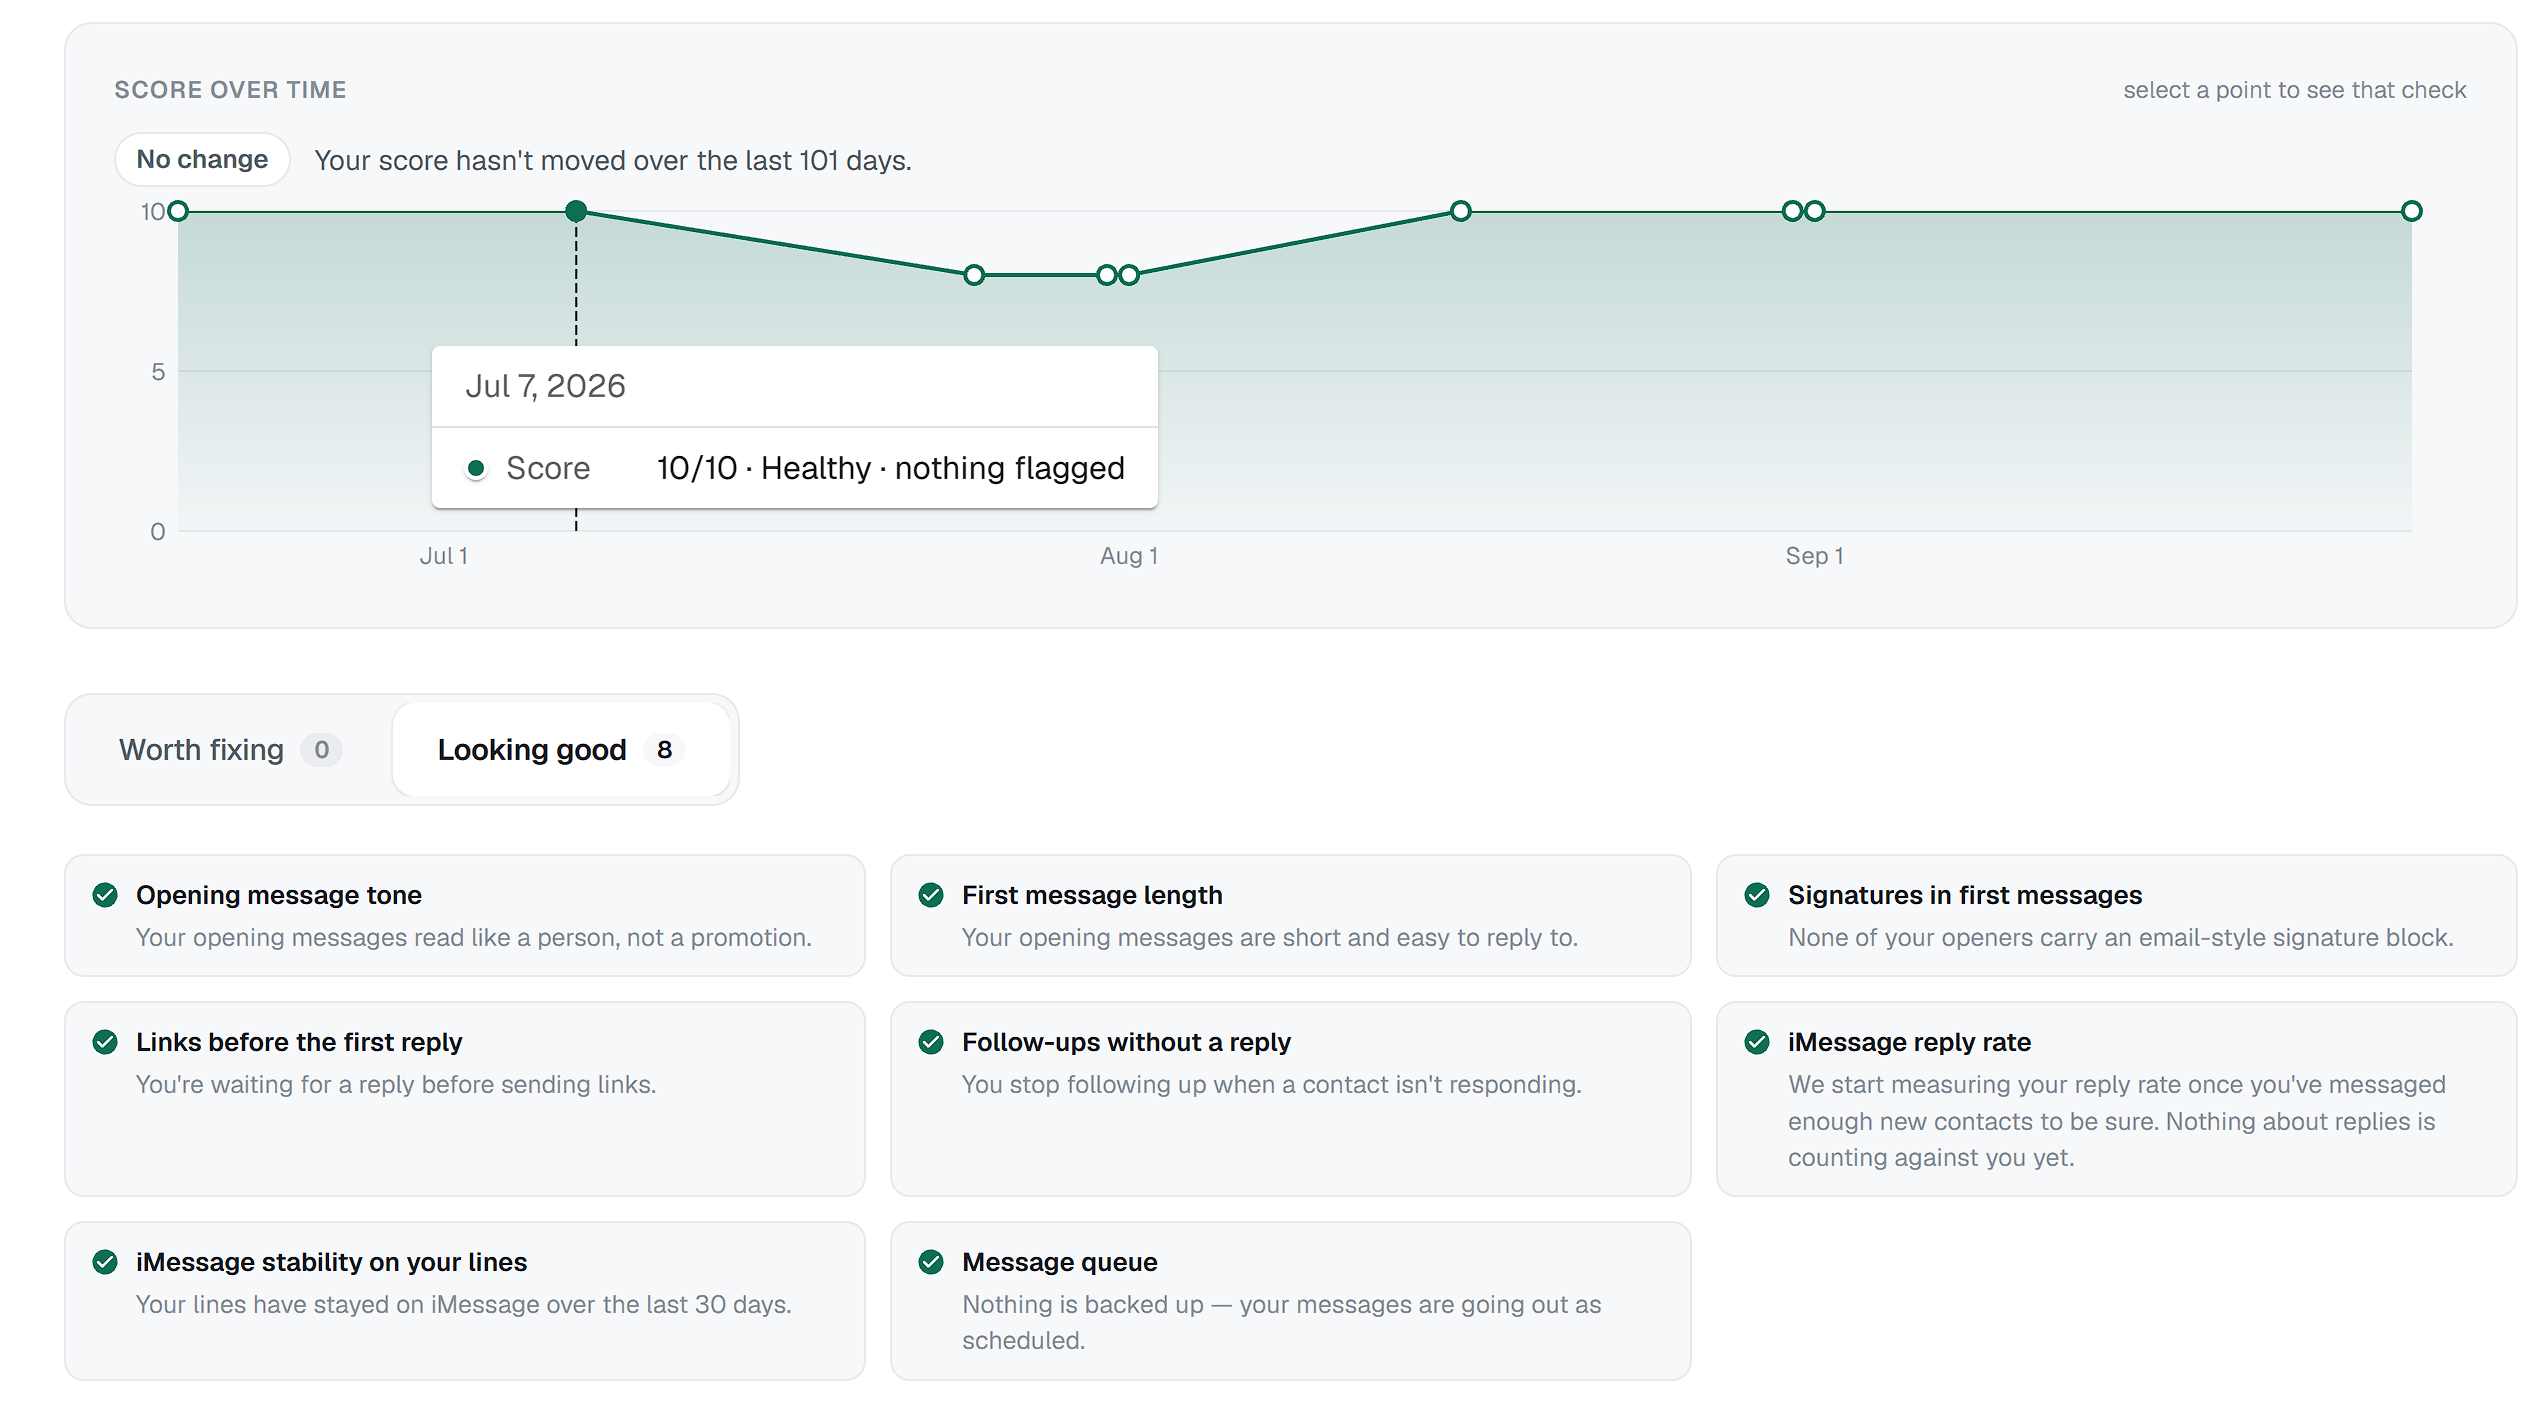Click checkmark icon for Signatures in first messages
The height and width of the screenshot is (1420, 2538).
coord(1757,895)
